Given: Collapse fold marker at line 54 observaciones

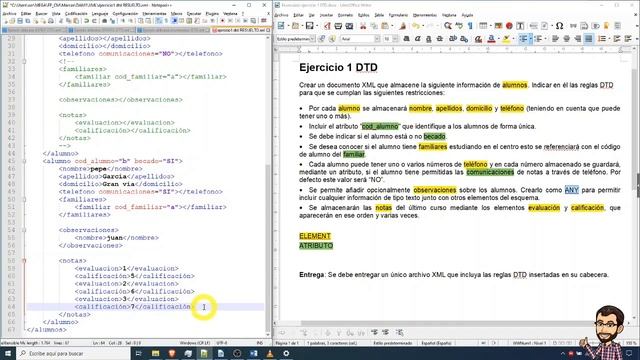Looking at the screenshot, I should [x=24, y=230].
